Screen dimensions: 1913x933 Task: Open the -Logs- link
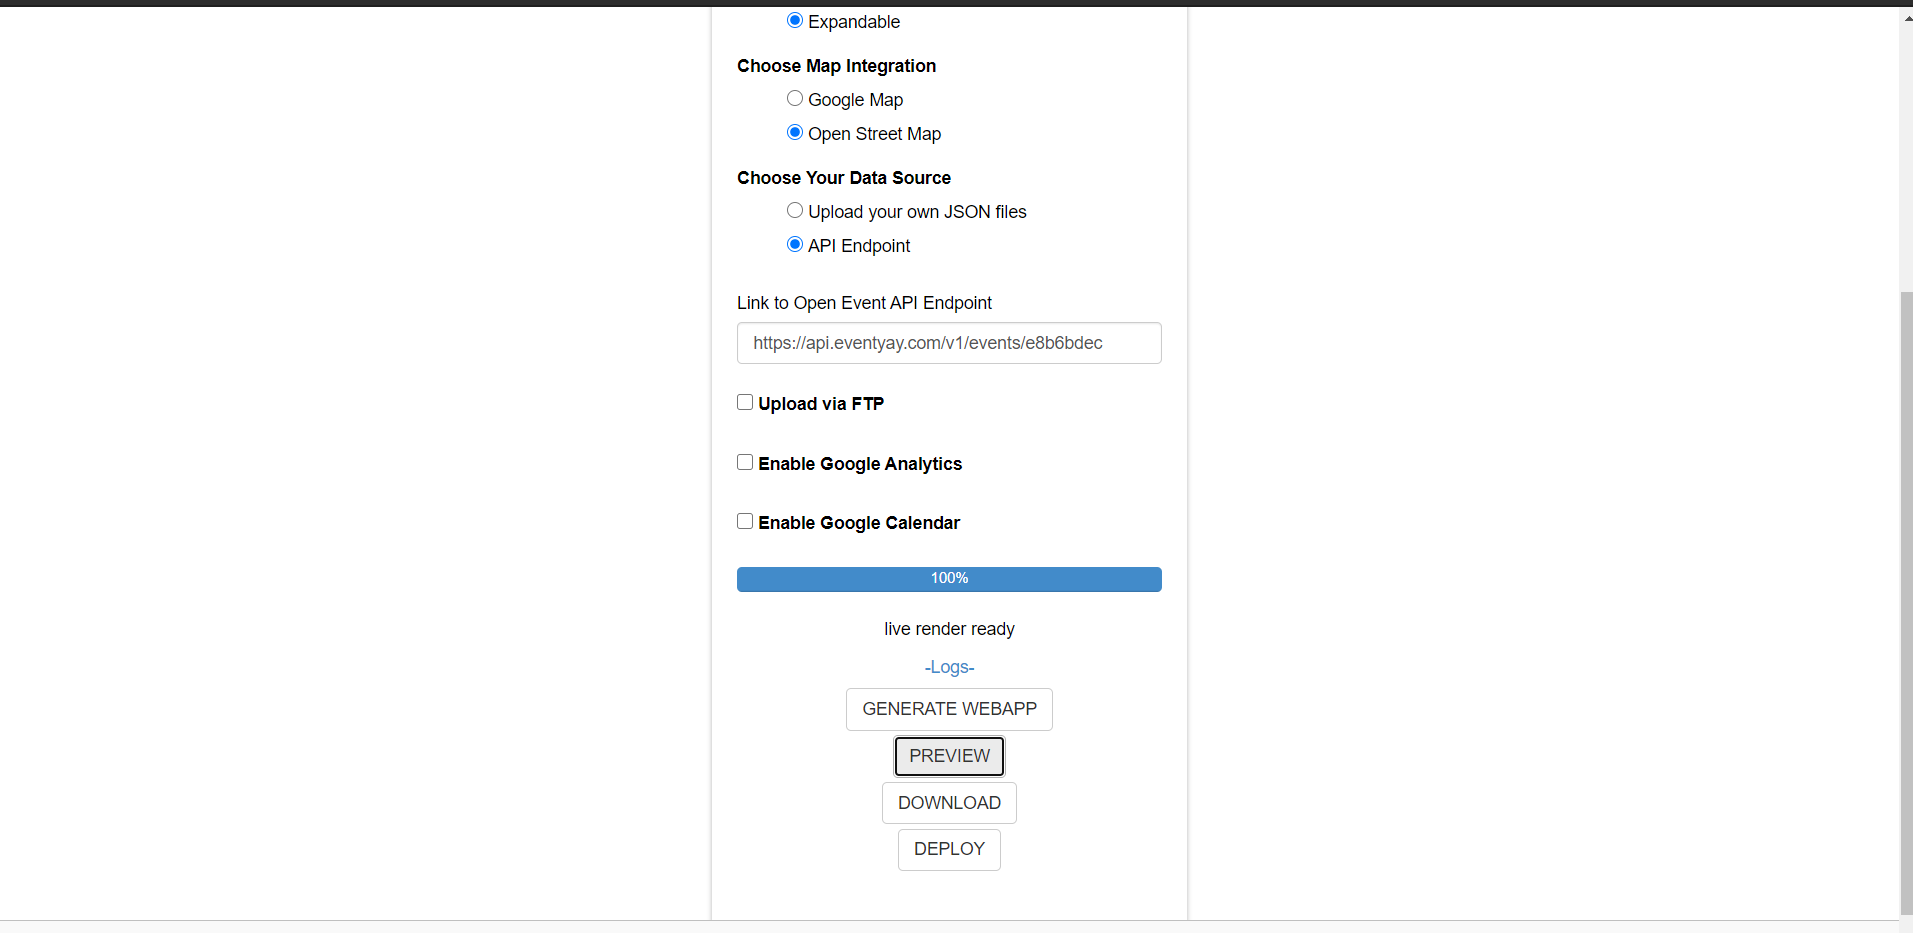click(x=949, y=667)
